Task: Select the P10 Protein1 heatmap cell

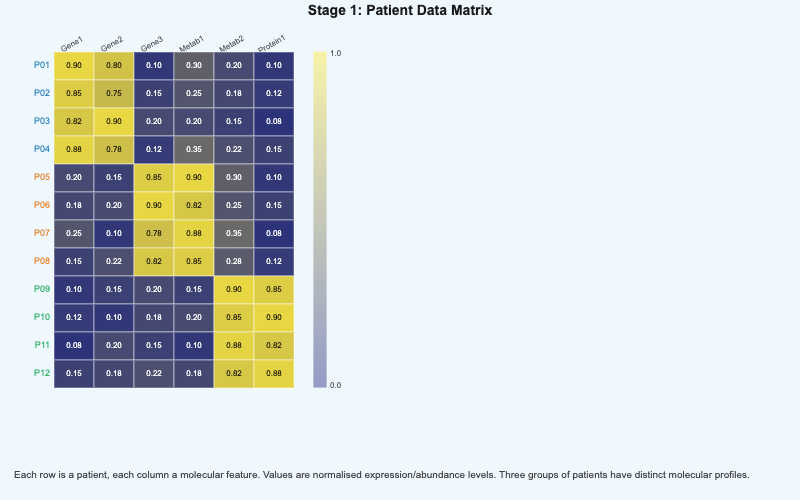Action: pyautogui.click(x=274, y=317)
